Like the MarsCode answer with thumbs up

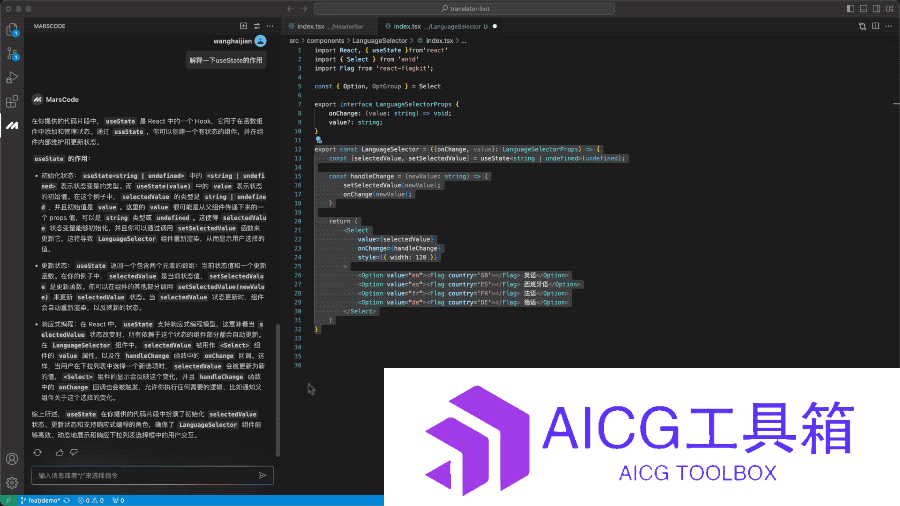coord(59,452)
